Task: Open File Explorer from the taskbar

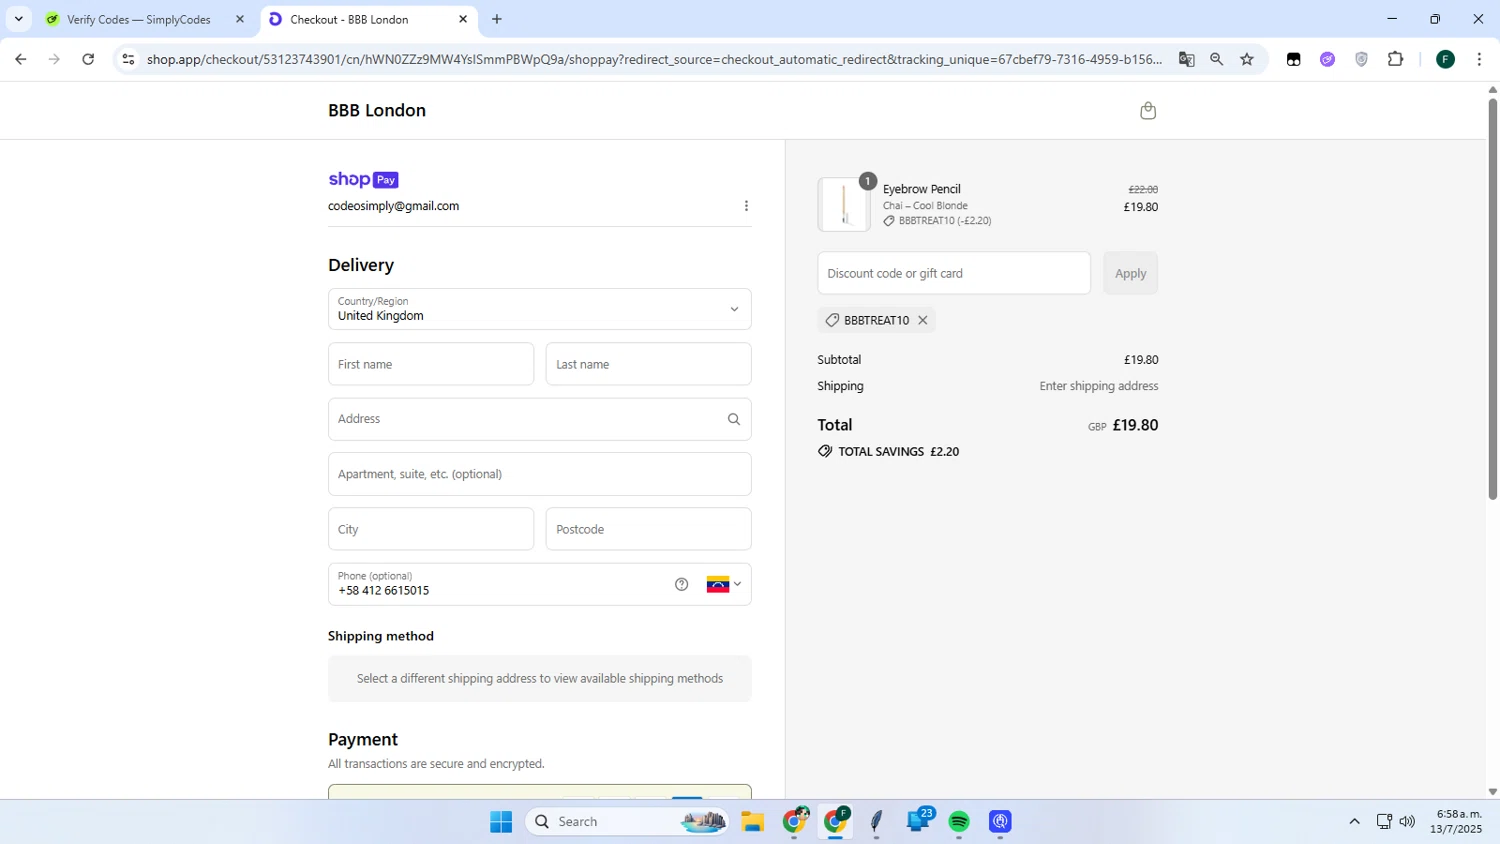Action: pyautogui.click(x=752, y=822)
